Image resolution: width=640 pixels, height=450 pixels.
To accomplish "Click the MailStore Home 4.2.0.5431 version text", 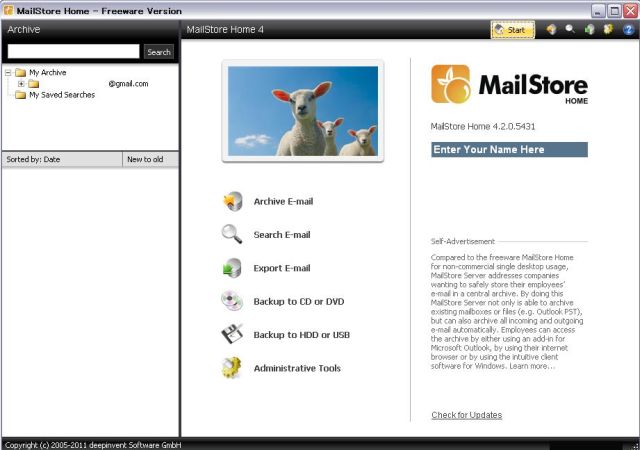I will 483,127.
